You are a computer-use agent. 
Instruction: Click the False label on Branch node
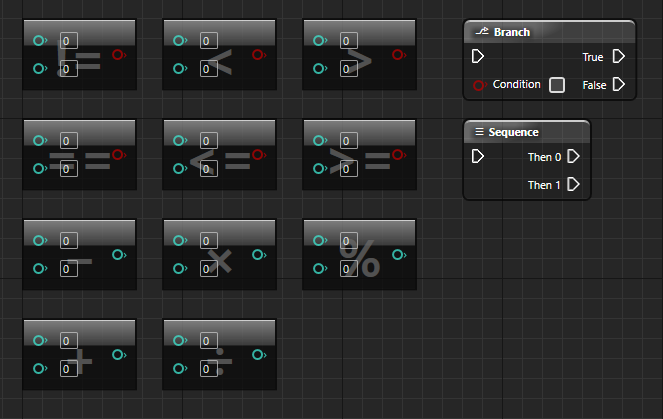tap(594, 85)
